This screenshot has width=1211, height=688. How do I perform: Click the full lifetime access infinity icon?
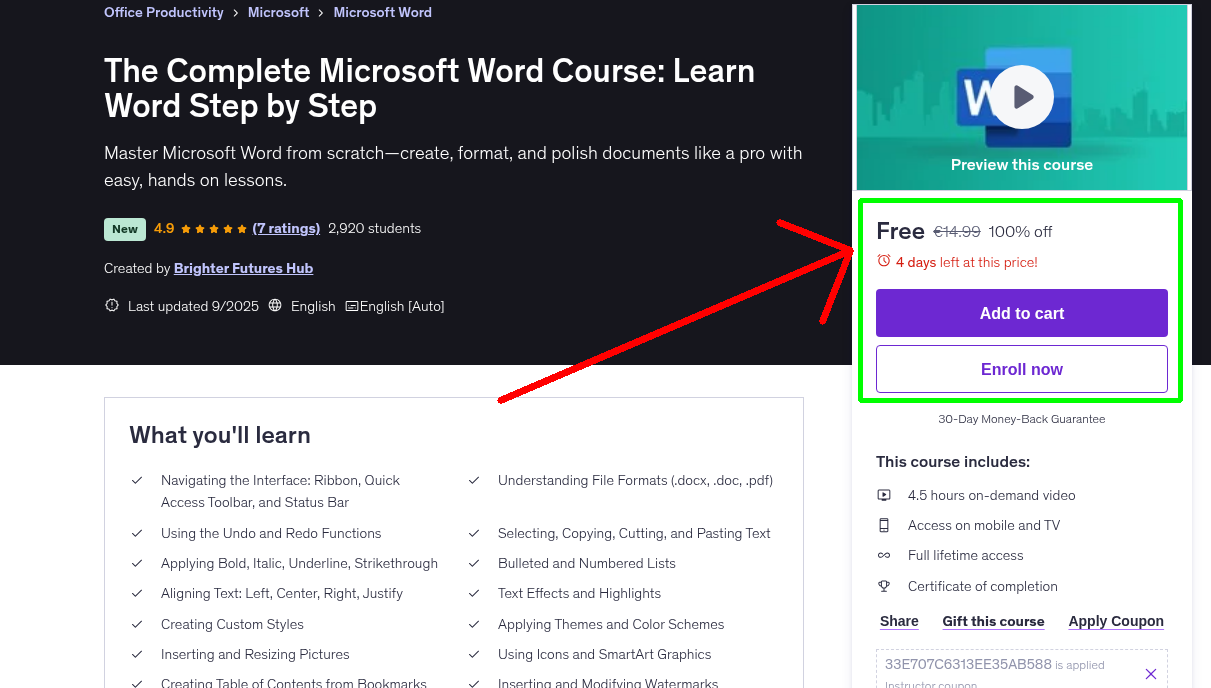pyautogui.click(x=884, y=555)
